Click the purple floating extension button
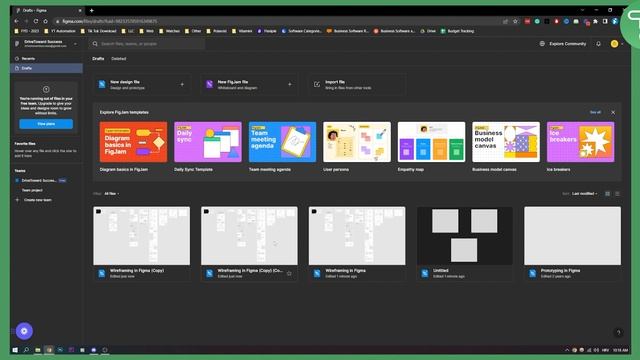Screen dimensions: 640x360 24,331
